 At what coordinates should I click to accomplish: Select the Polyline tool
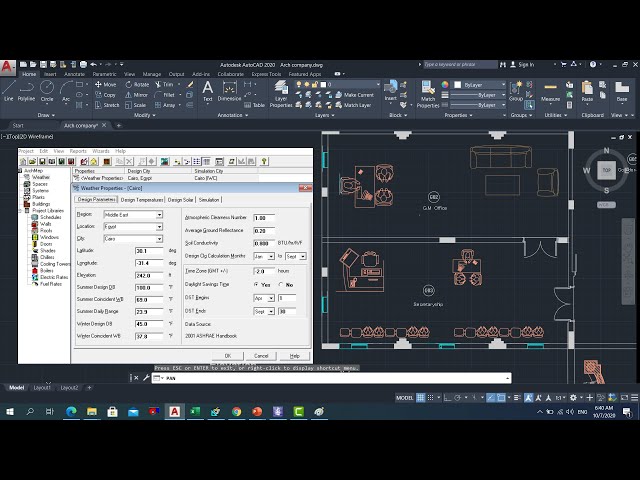[26, 91]
